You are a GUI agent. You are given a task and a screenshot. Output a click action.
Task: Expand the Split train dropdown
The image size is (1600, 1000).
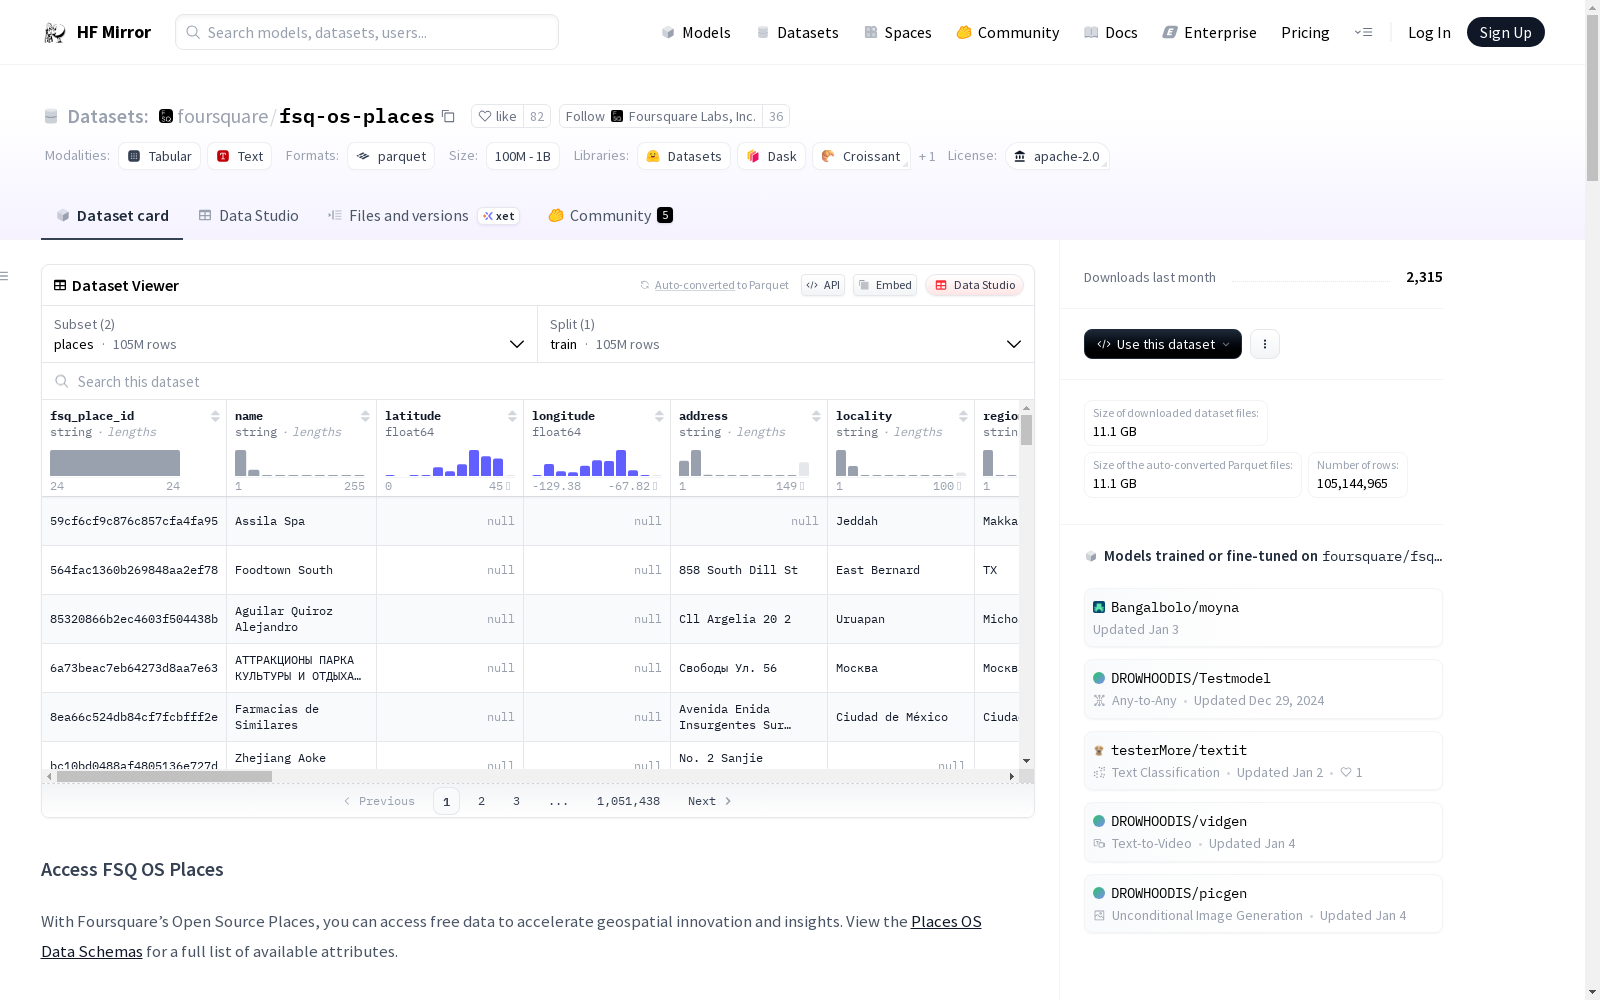coord(786,334)
